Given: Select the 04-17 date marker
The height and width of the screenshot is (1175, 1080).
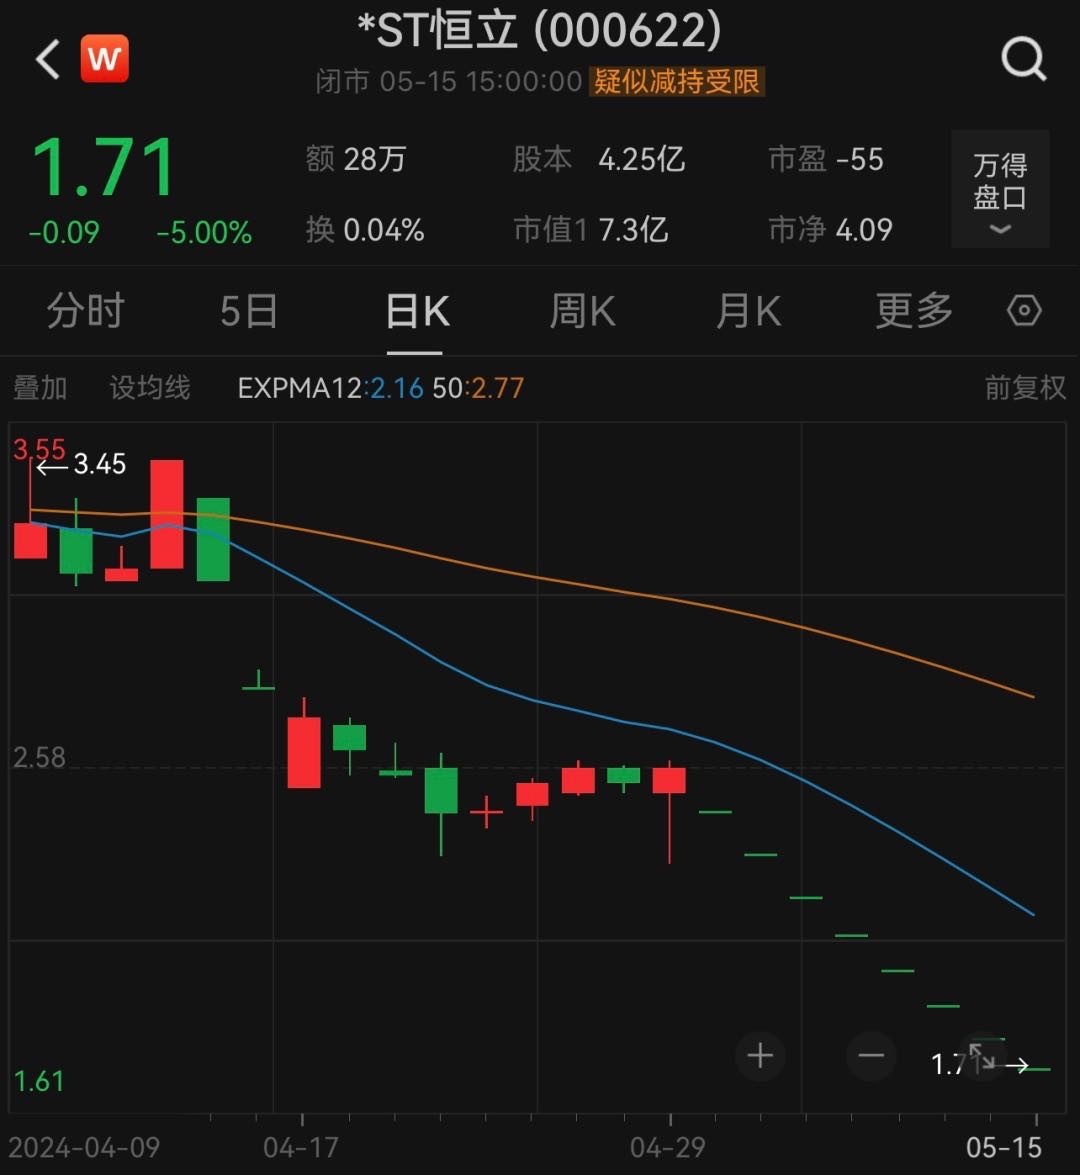Looking at the screenshot, I should tap(301, 1147).
